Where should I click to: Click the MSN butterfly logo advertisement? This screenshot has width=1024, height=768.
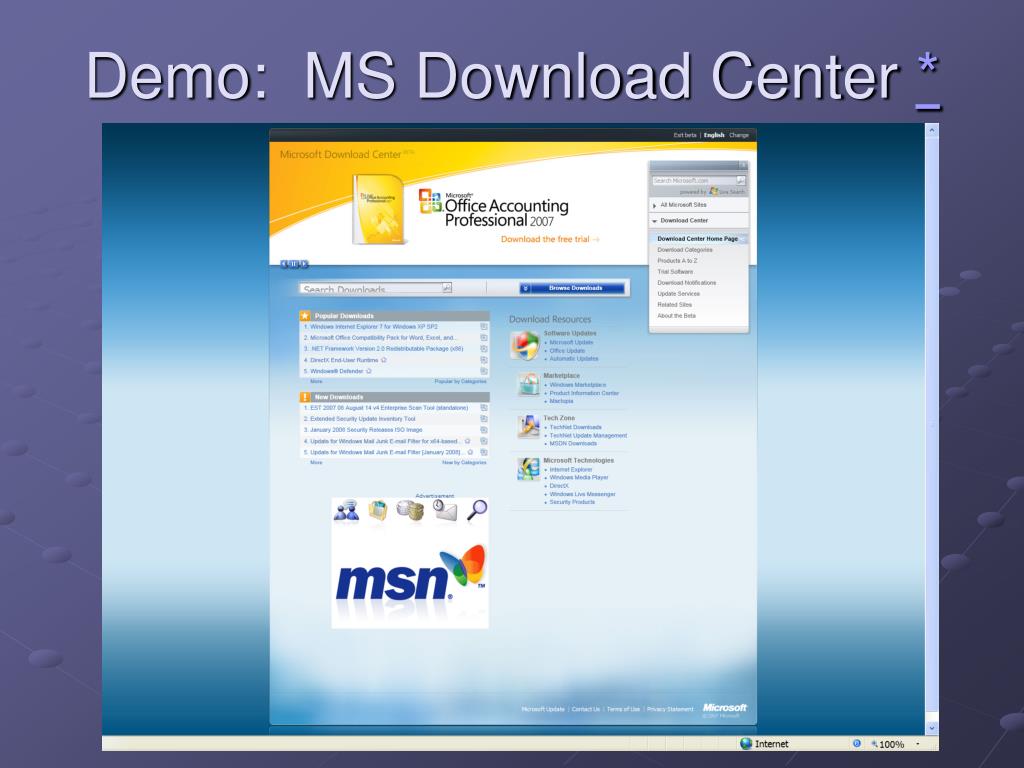411,575
